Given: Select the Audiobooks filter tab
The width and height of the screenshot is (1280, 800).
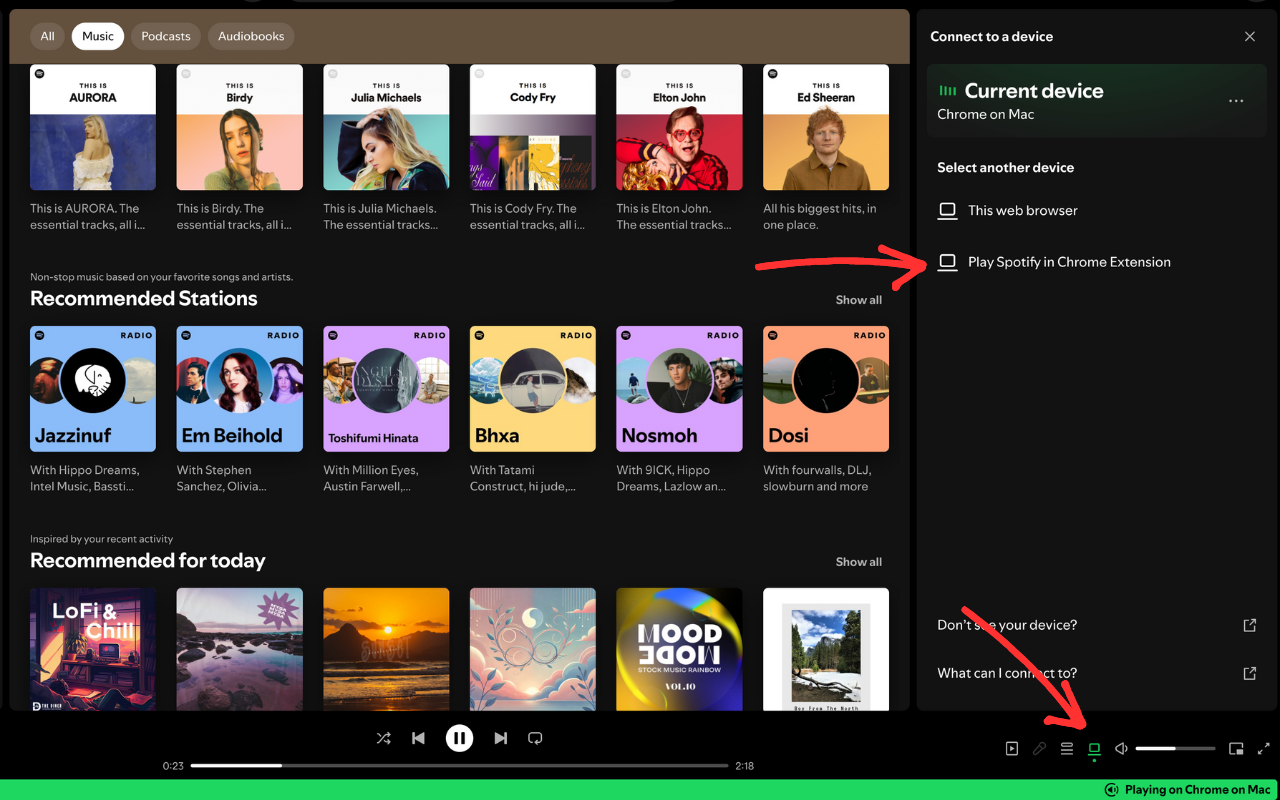Looking at the screenshot, I should (251, 36).
